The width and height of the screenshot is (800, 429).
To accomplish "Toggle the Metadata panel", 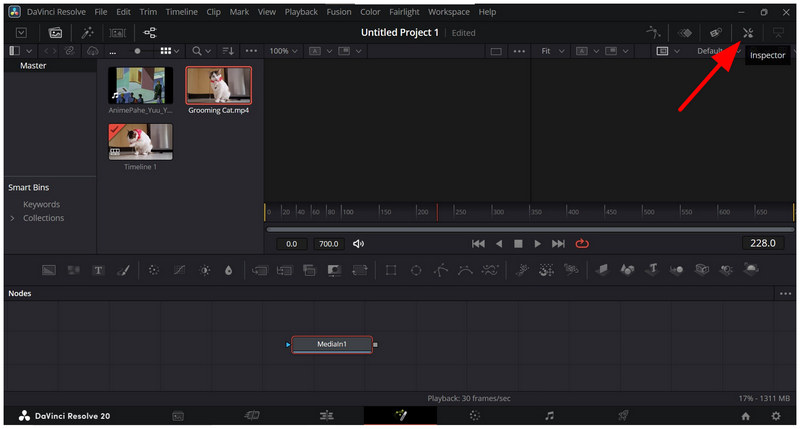I will (x=716, y=33).
